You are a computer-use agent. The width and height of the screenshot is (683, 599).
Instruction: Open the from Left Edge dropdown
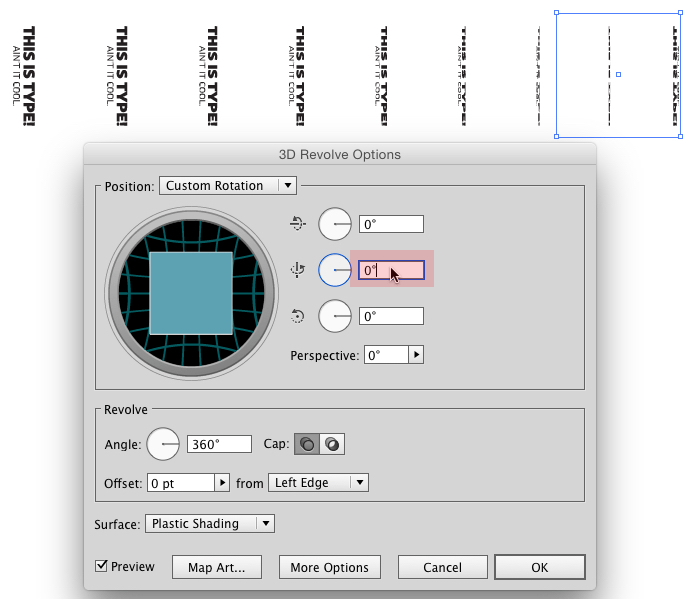[318, 483]
